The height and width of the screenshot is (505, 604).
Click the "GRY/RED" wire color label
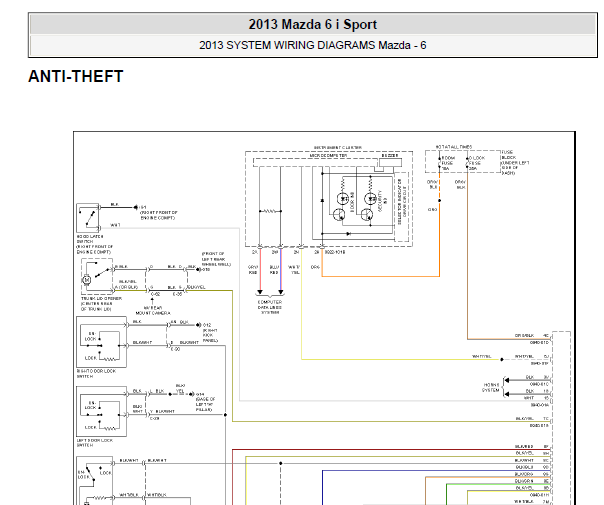pos(253,270)
